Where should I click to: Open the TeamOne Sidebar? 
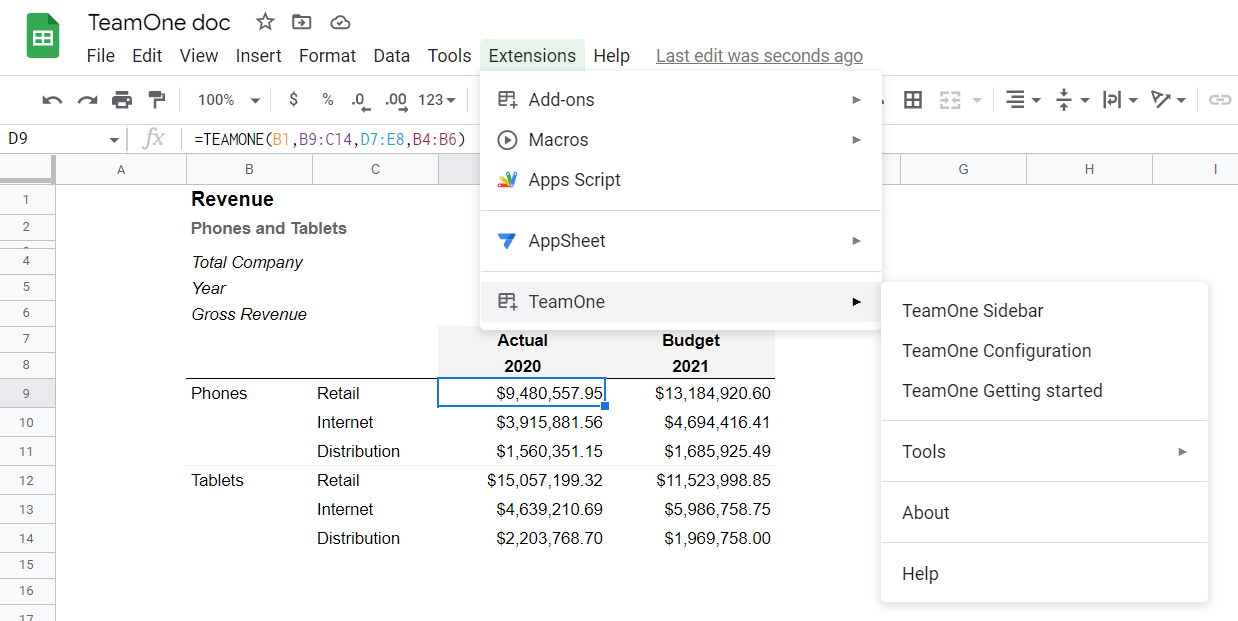1044,311
